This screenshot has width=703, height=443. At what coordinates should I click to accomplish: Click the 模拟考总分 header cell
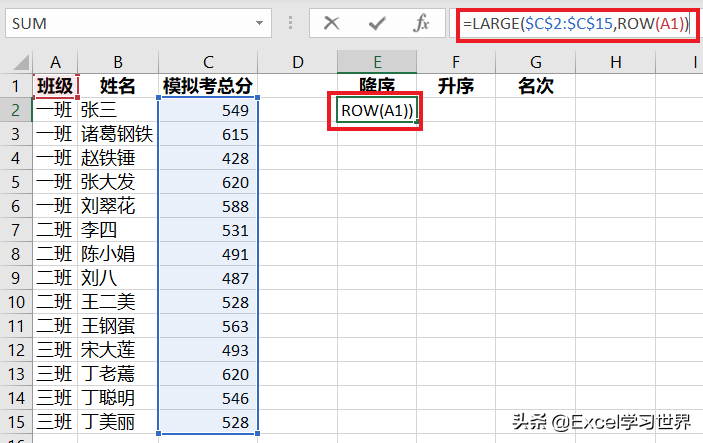pos(208,86)
